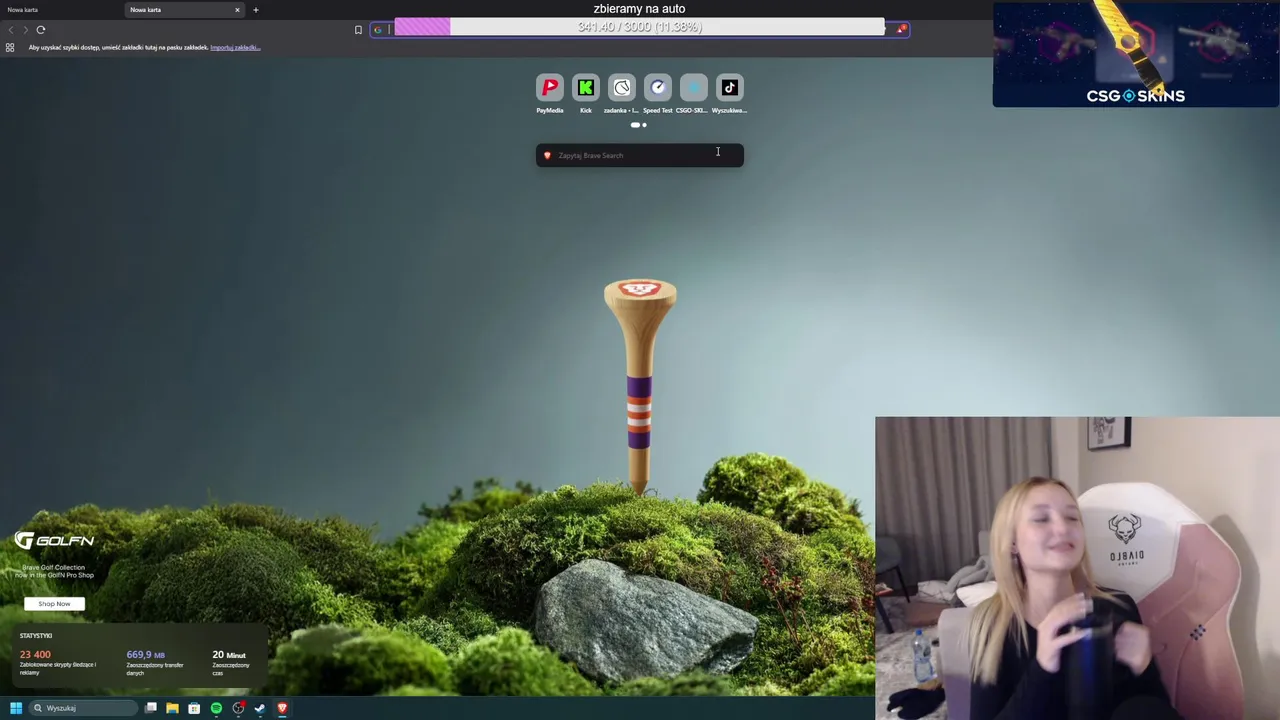1280x720 pixels.
Task: Click the "zbieramy na auto" goal progress bar
Action: pos(640,27)
